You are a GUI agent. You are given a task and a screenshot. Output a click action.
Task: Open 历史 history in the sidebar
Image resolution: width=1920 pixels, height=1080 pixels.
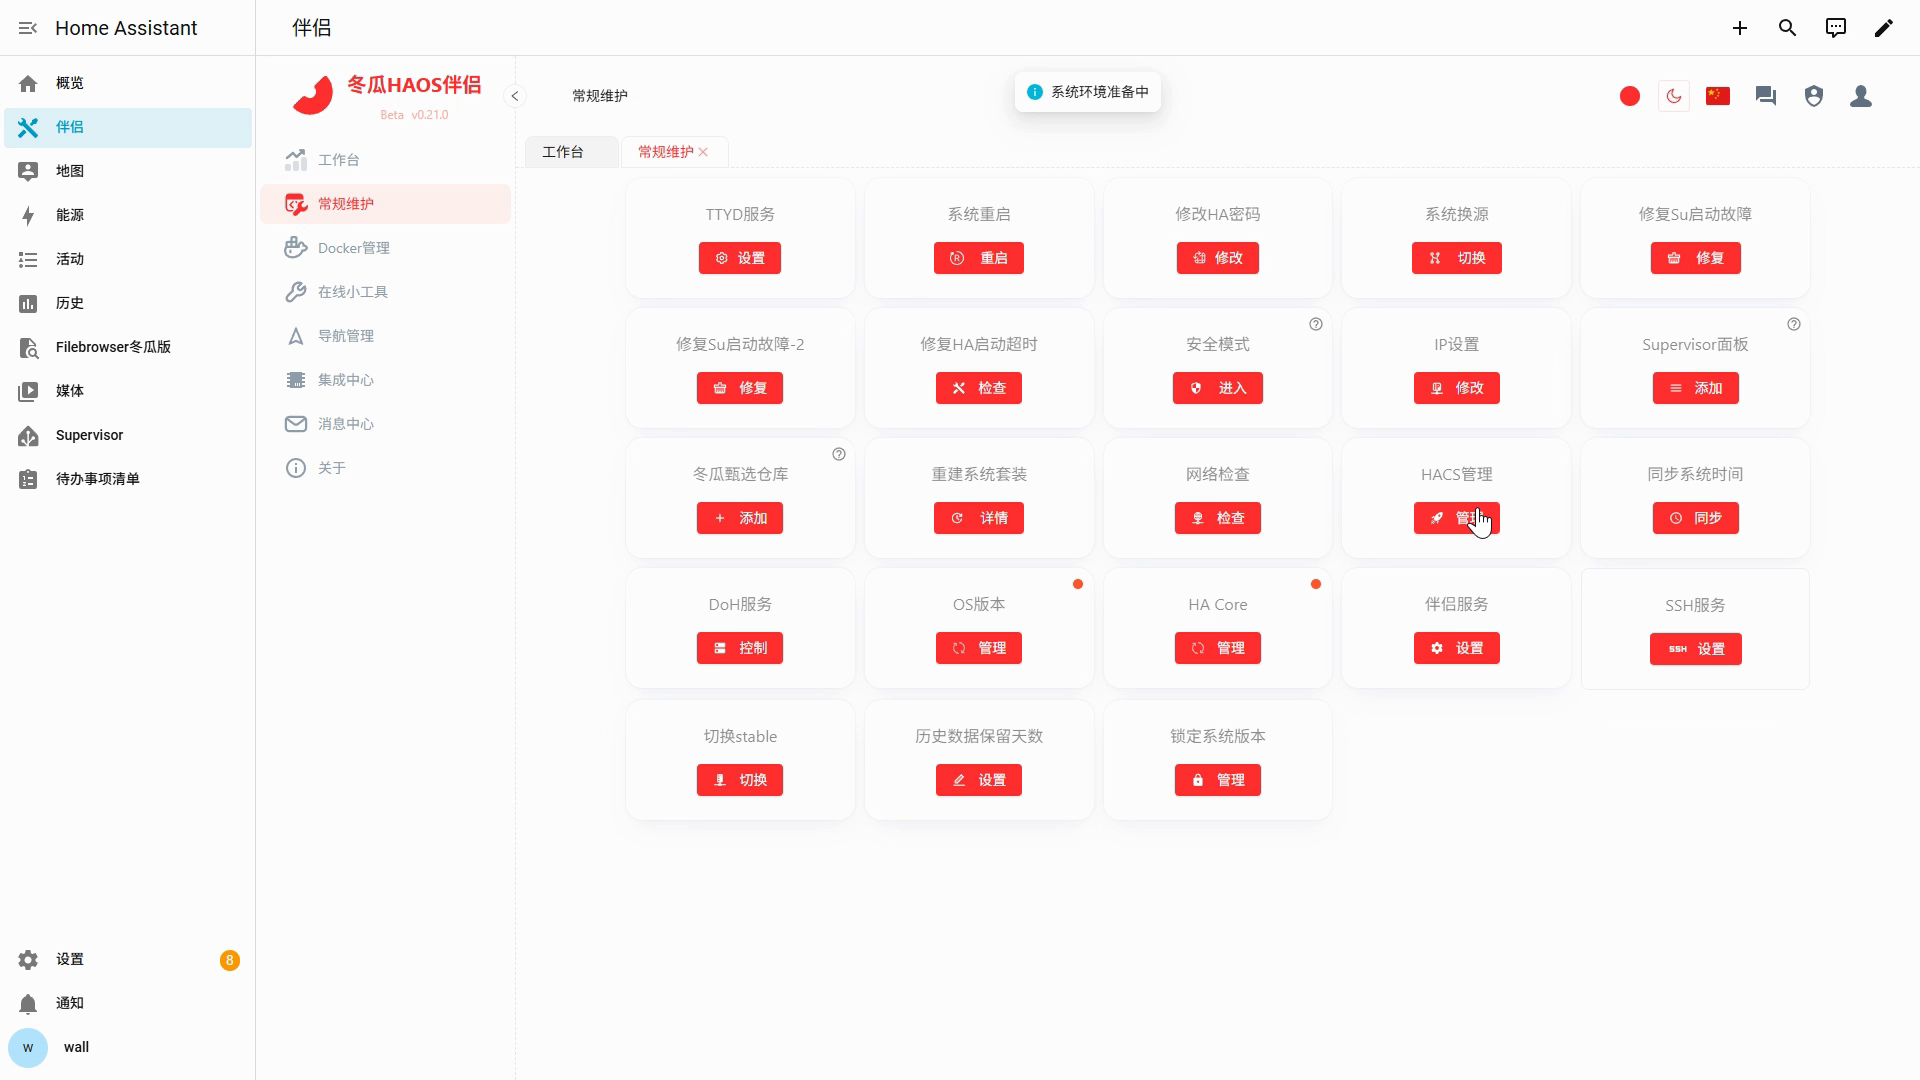[128, 303]
